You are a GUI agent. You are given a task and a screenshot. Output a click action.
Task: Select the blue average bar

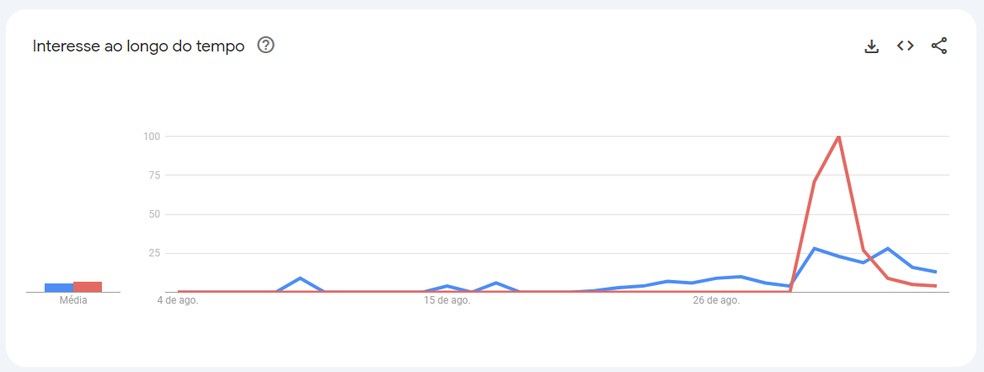(59, 288)
